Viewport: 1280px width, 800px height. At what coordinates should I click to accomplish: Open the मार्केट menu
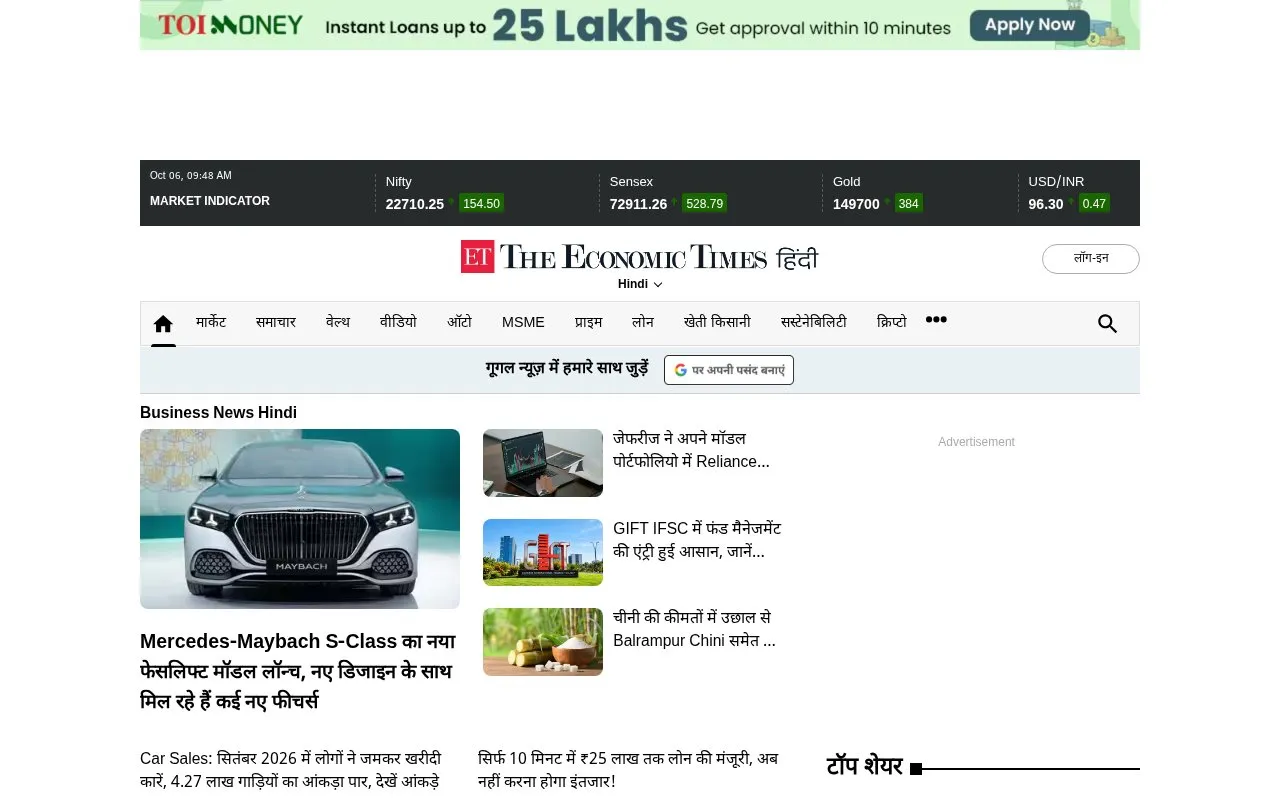pyautogui.click(x=211, y=322)
